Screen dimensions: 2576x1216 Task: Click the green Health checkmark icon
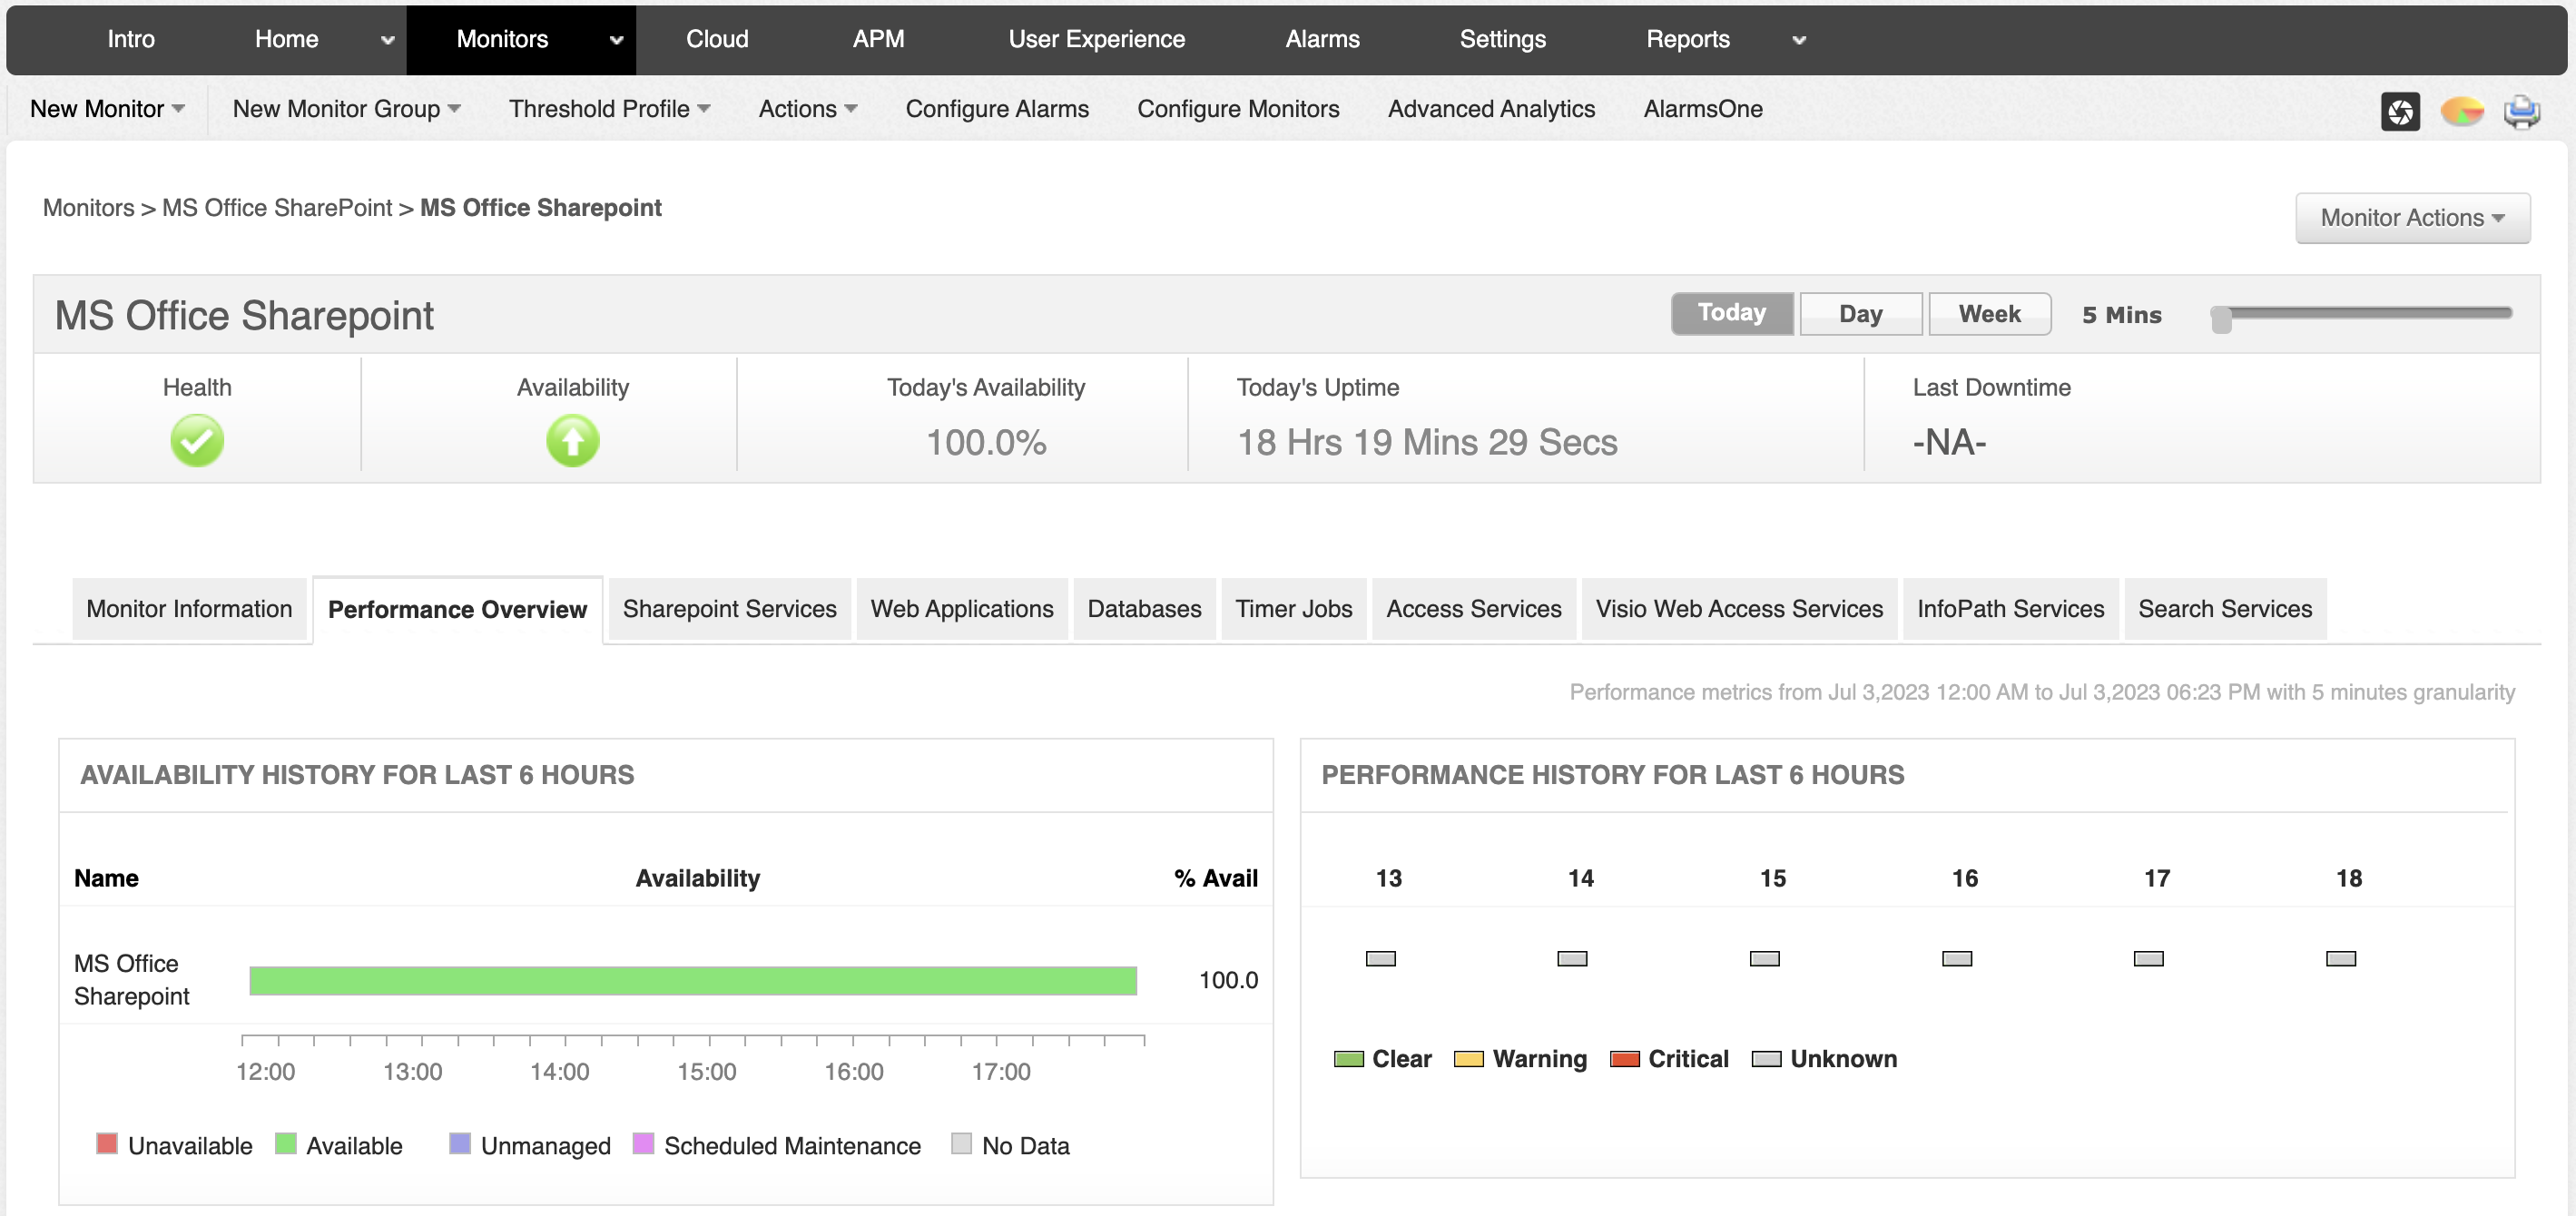197,441
